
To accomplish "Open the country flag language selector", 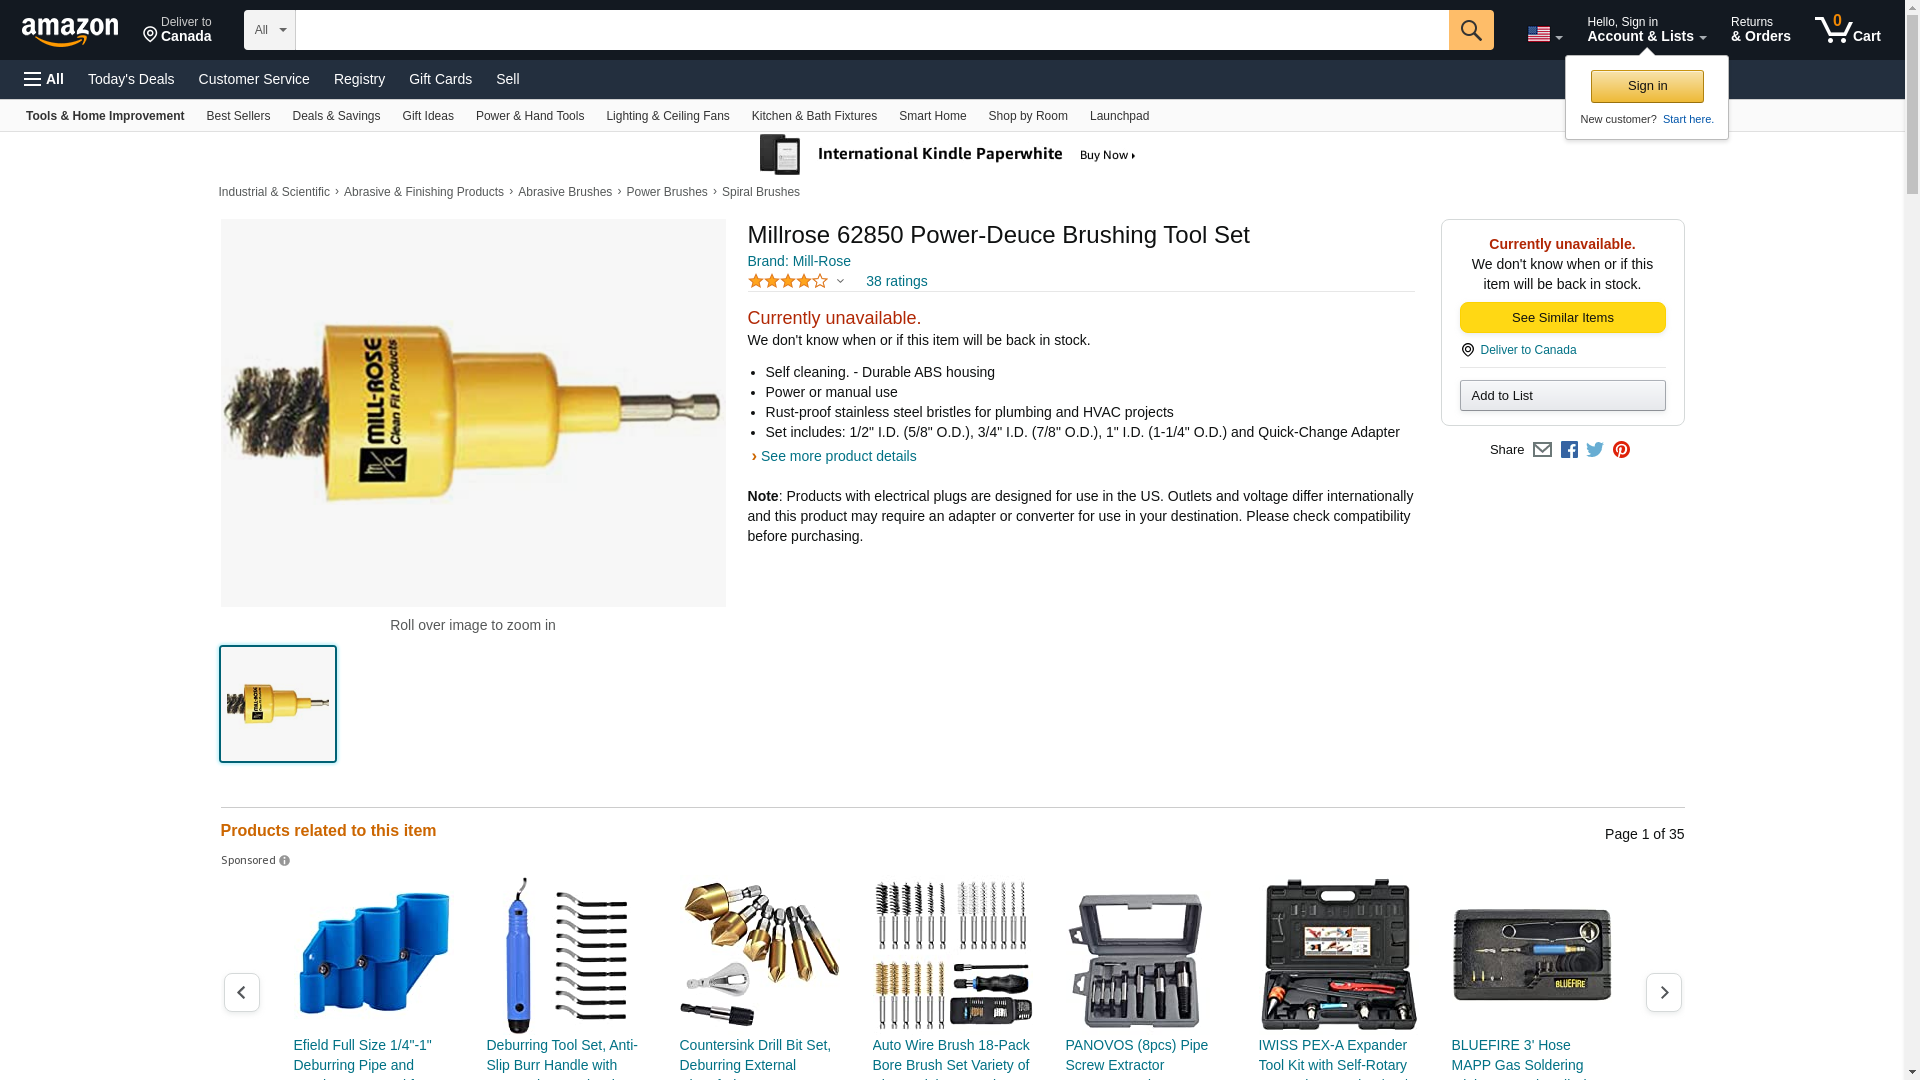I will click(1544, 34).
